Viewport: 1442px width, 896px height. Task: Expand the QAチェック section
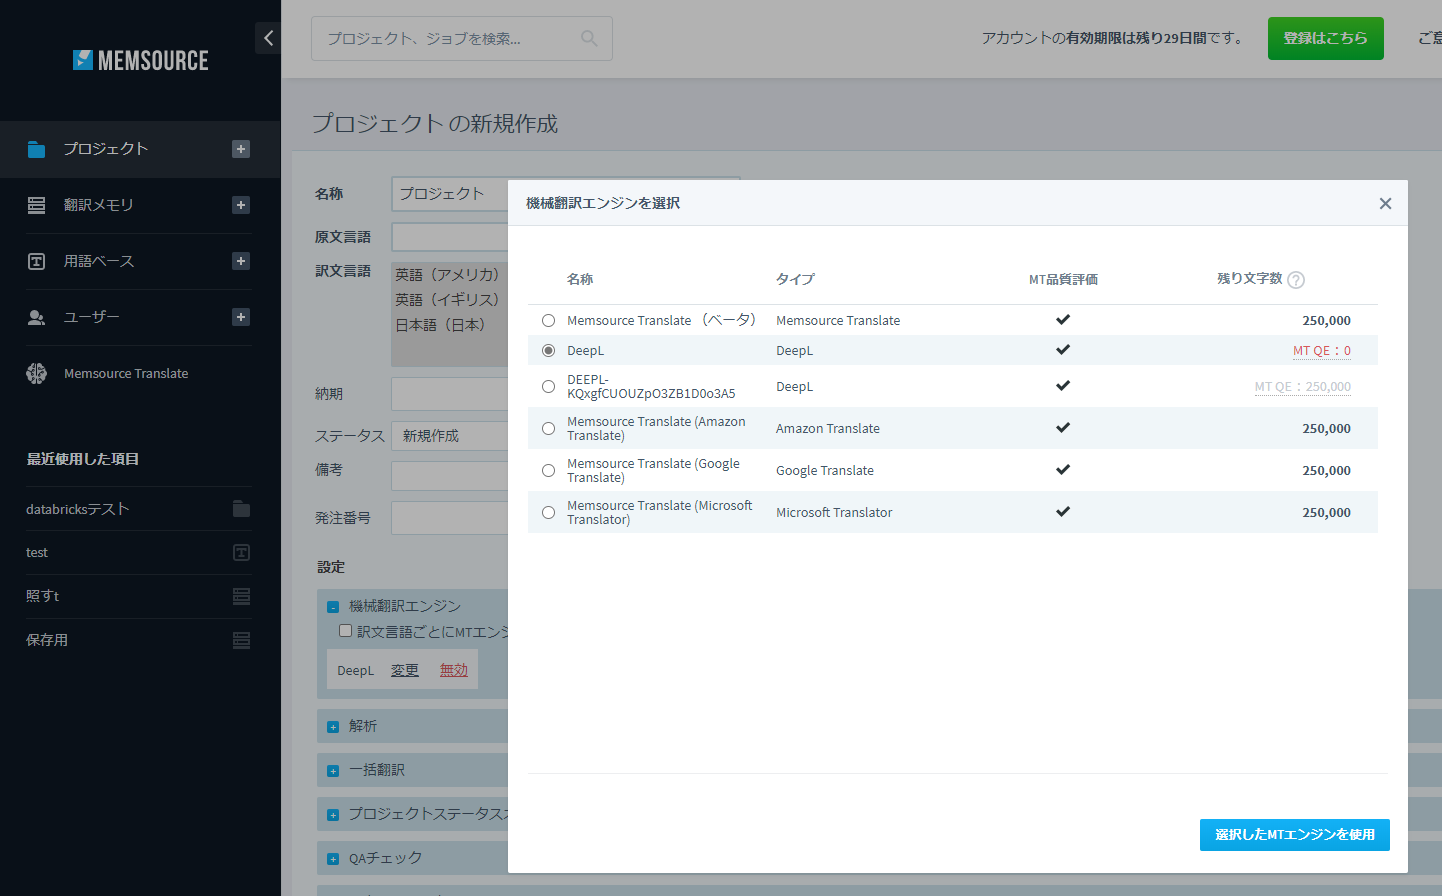coord(333,859)
